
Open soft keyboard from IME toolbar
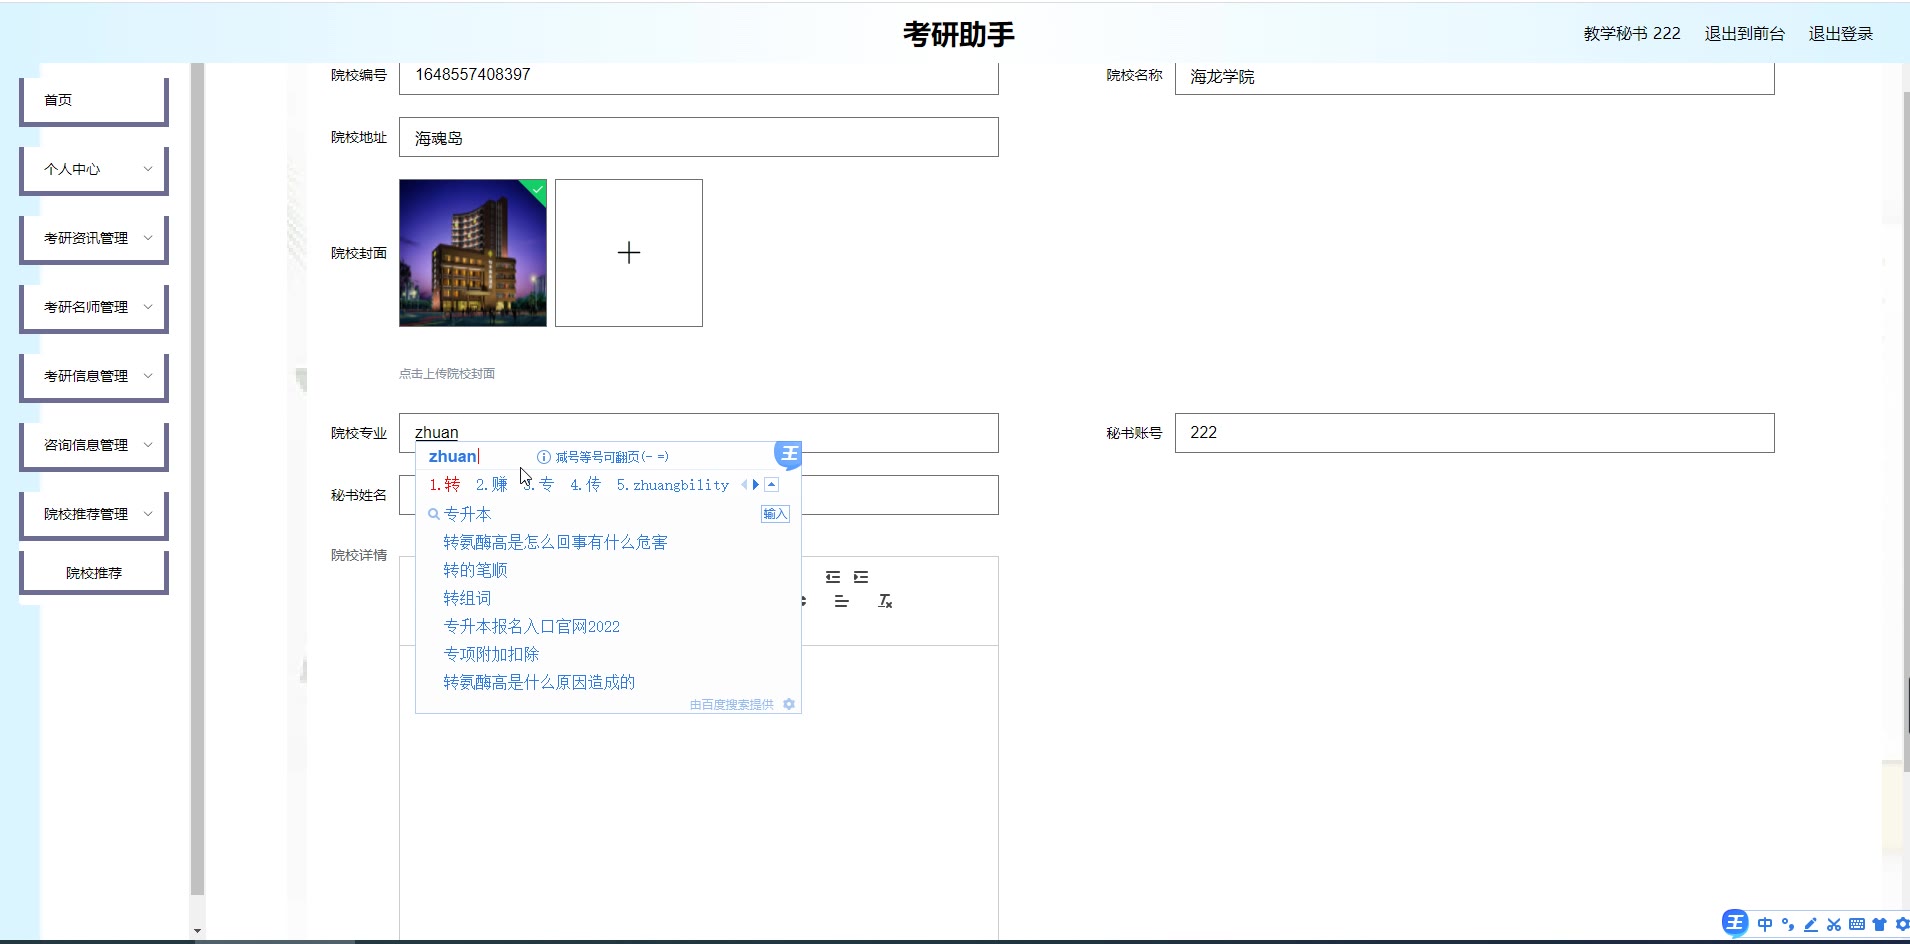pos(1857,924)
